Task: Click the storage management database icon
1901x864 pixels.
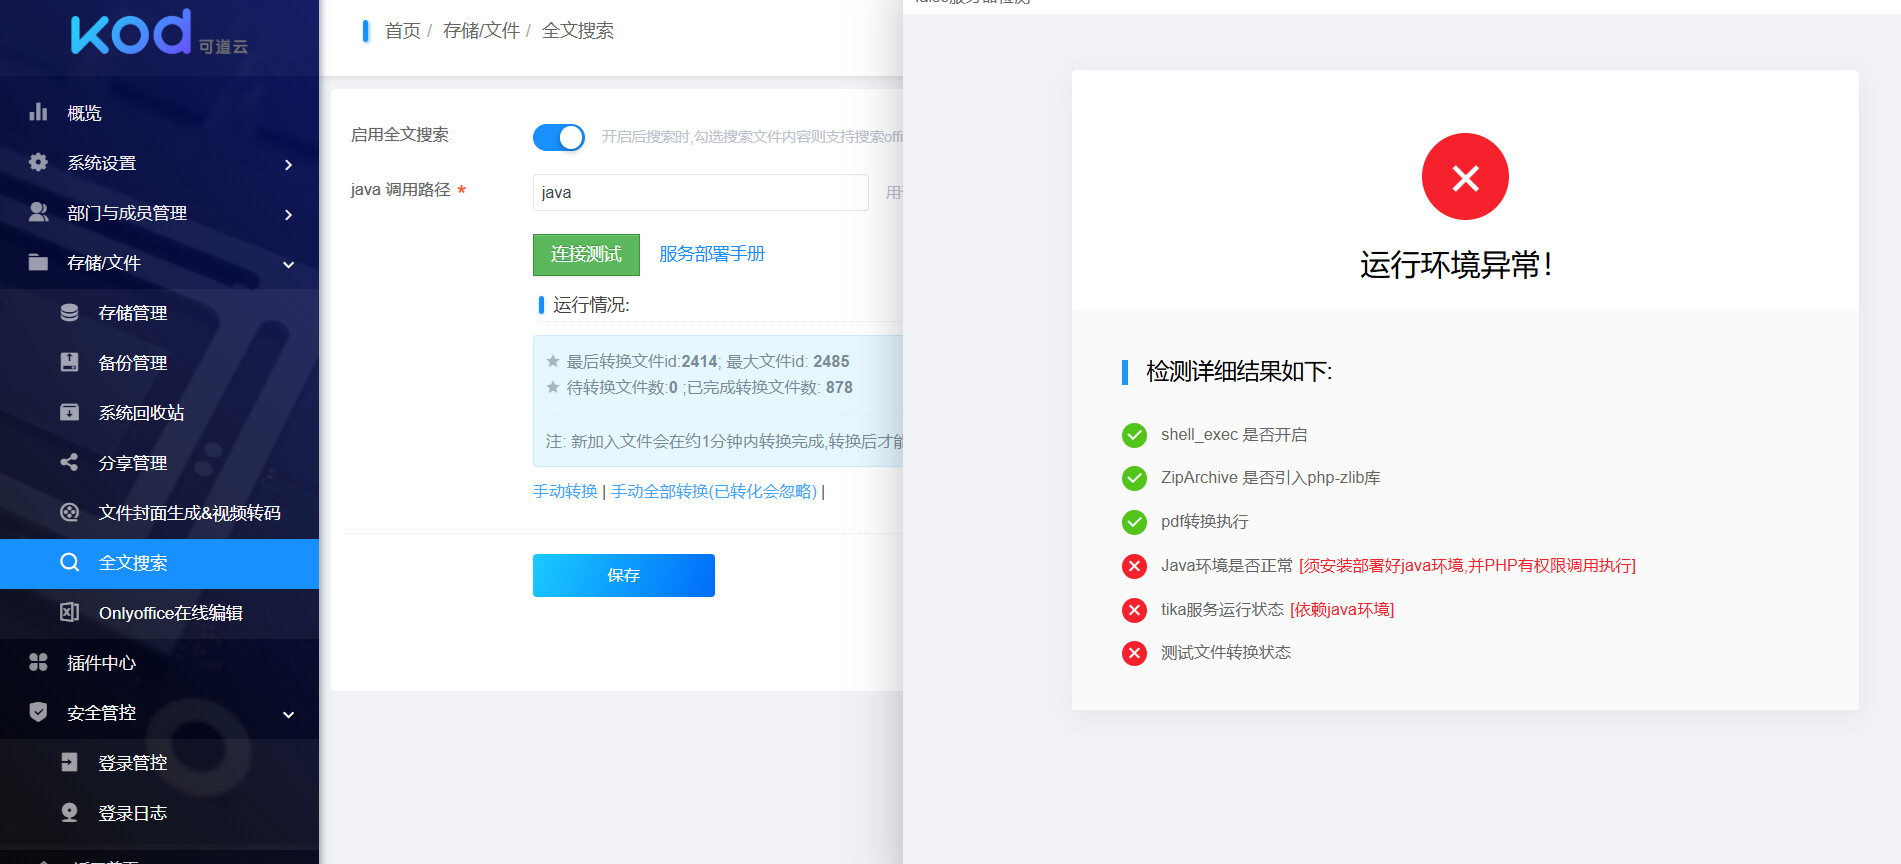Action: click(69, 312)
